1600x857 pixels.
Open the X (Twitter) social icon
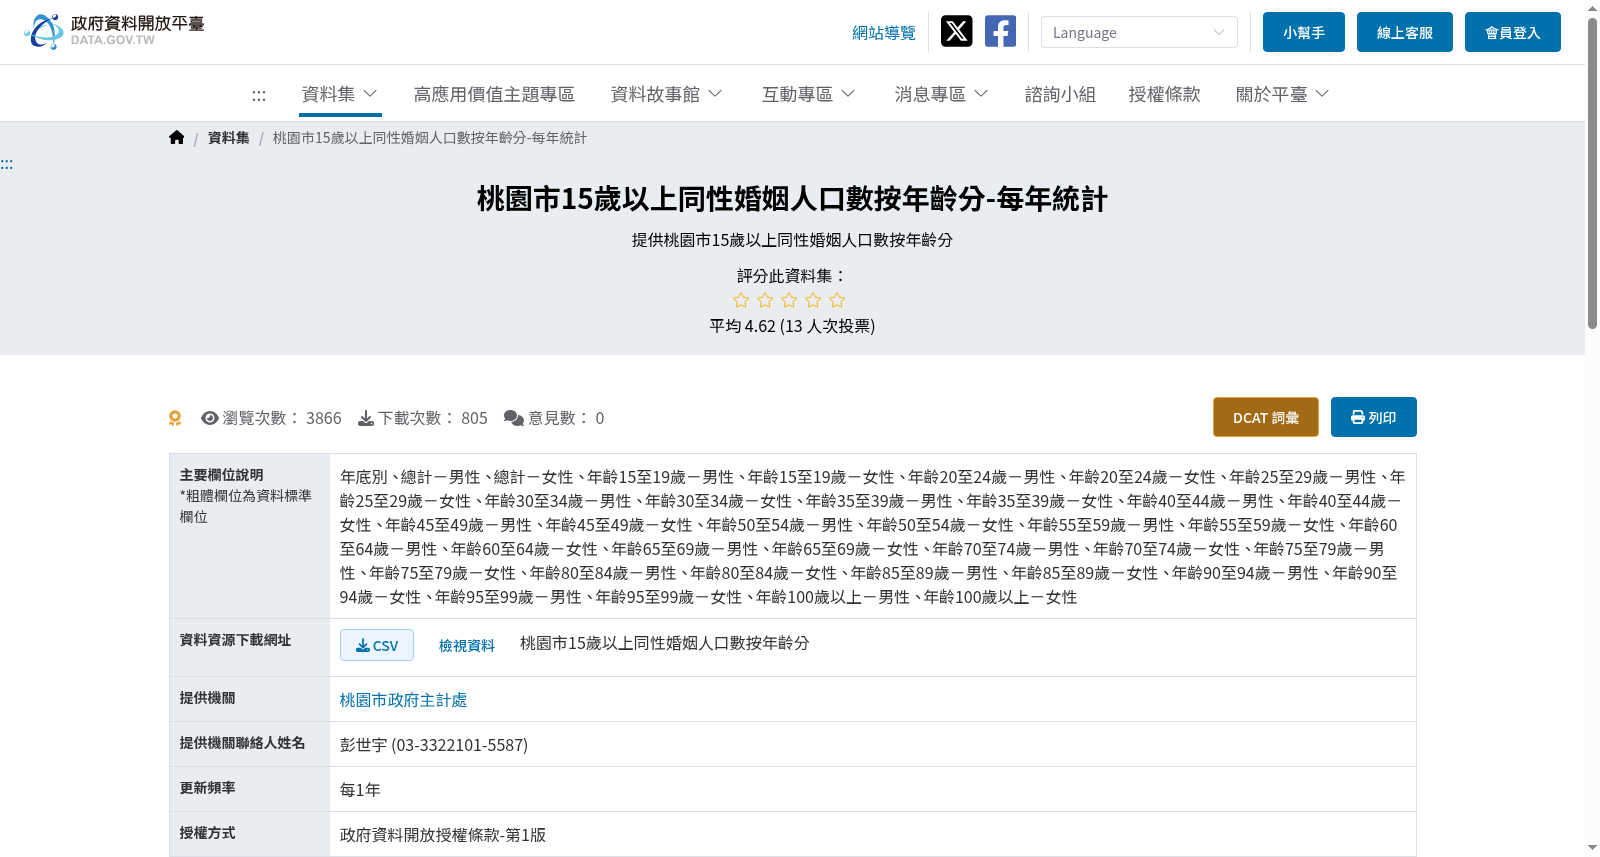956,31
